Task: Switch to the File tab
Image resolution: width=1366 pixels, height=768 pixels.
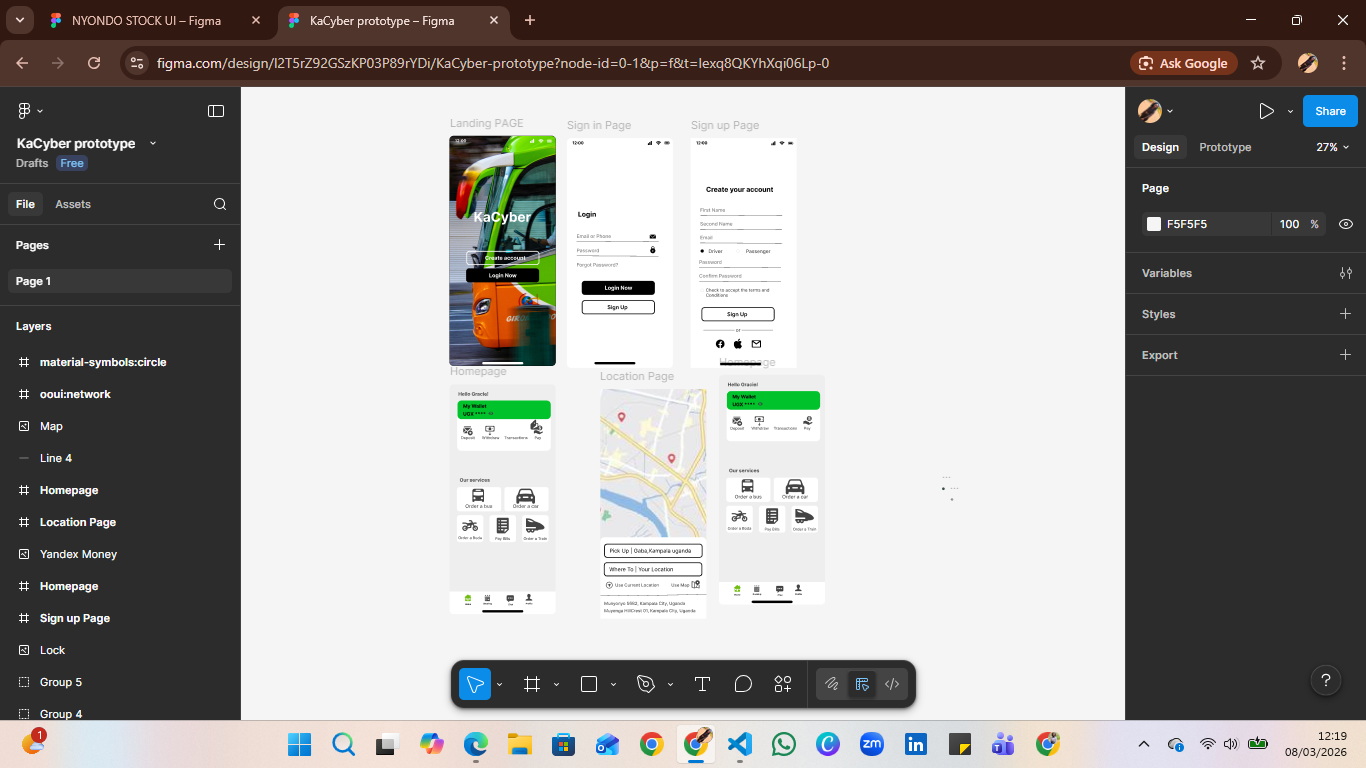Action: point(25,204)
